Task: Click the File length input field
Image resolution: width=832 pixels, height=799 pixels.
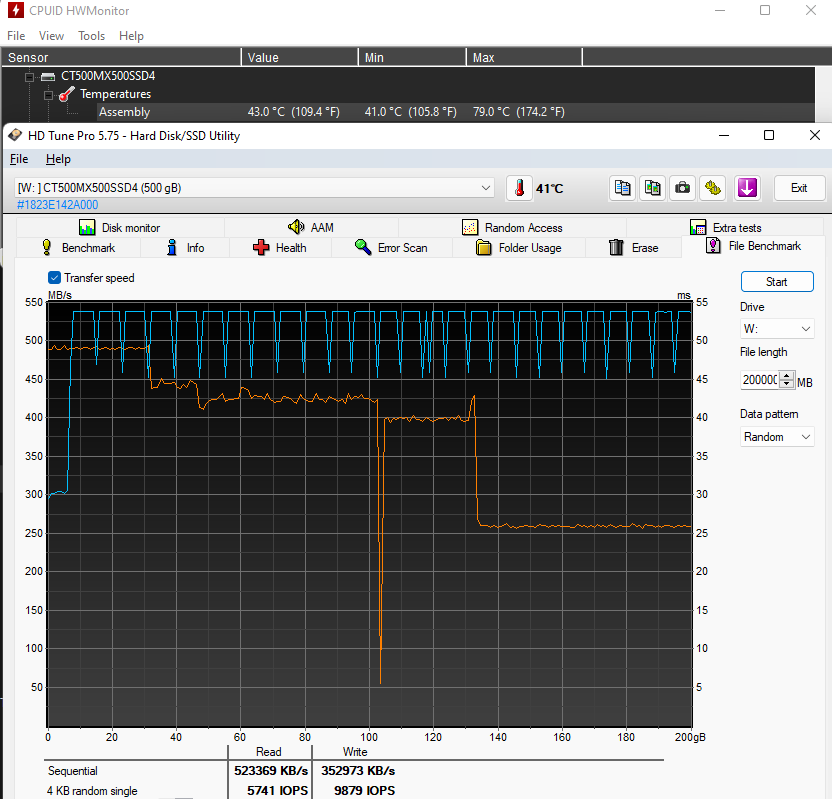Action: tap(760, 380)
